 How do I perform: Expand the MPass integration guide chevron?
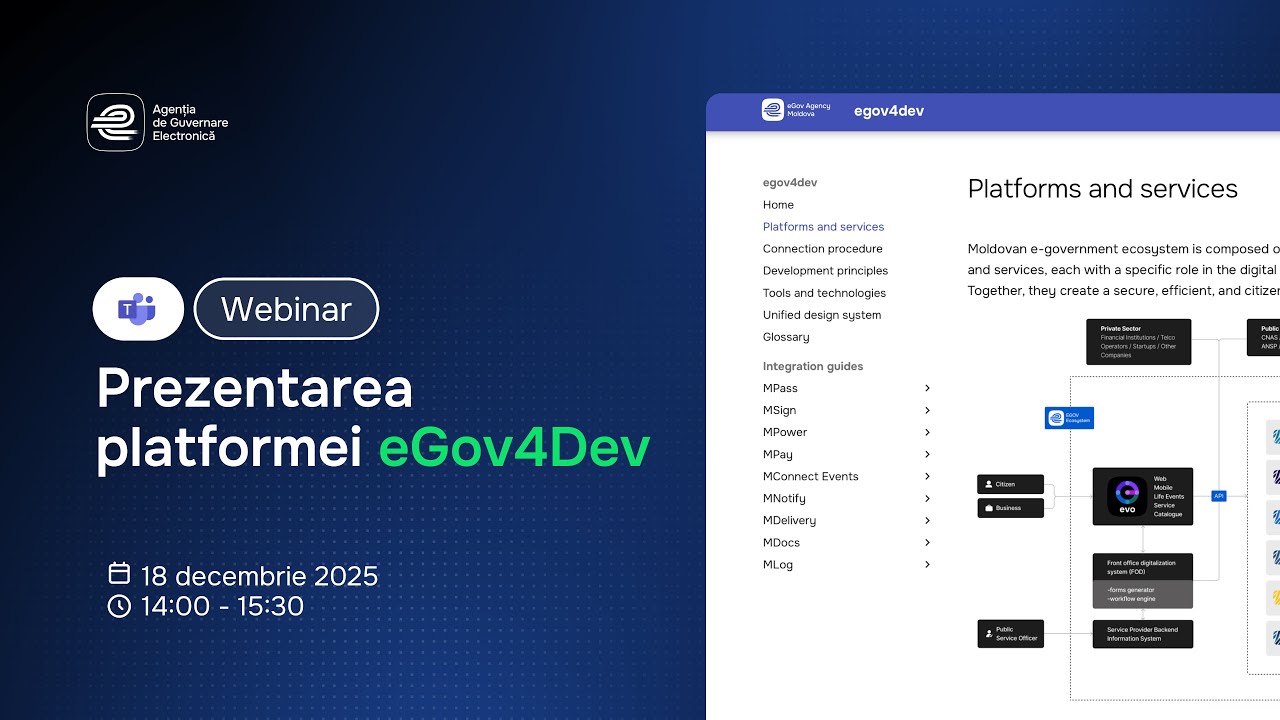(927, 388)
